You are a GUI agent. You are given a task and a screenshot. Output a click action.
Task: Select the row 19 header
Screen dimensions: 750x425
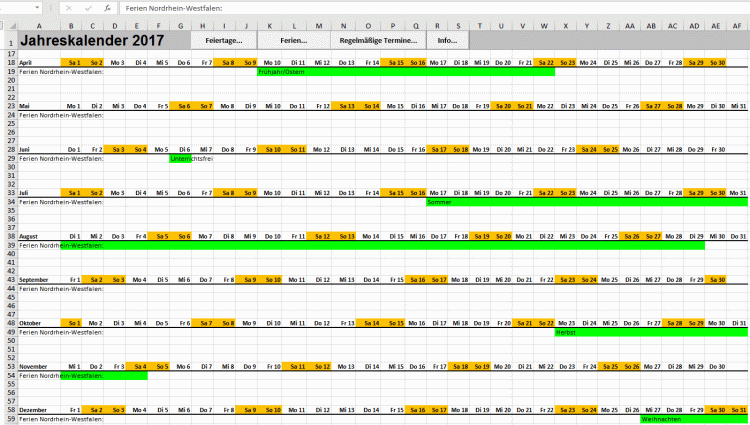(8, 72)
